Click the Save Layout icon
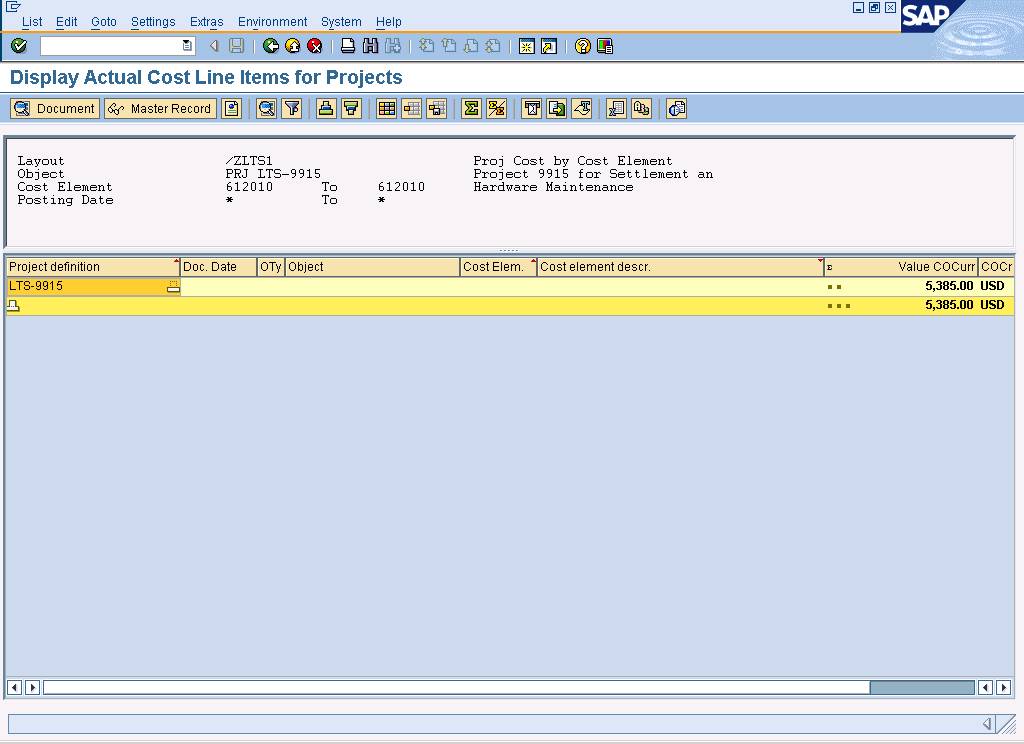 point(437,108)
